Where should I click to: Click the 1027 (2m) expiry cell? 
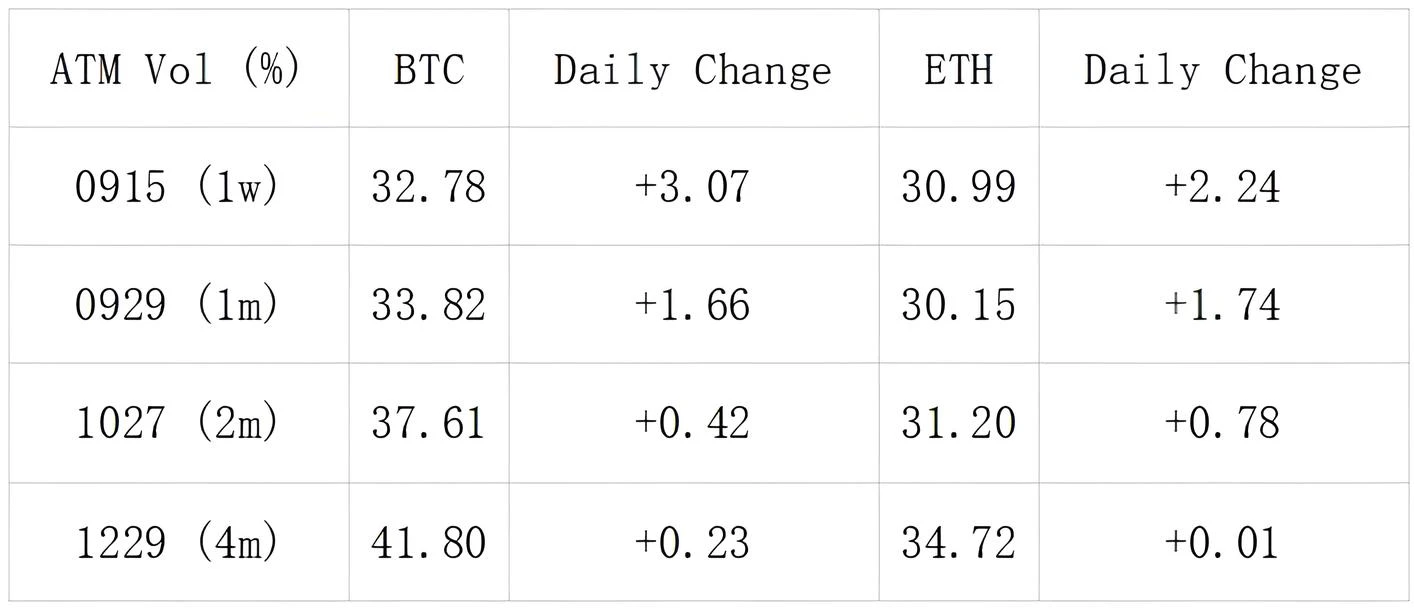176,423
